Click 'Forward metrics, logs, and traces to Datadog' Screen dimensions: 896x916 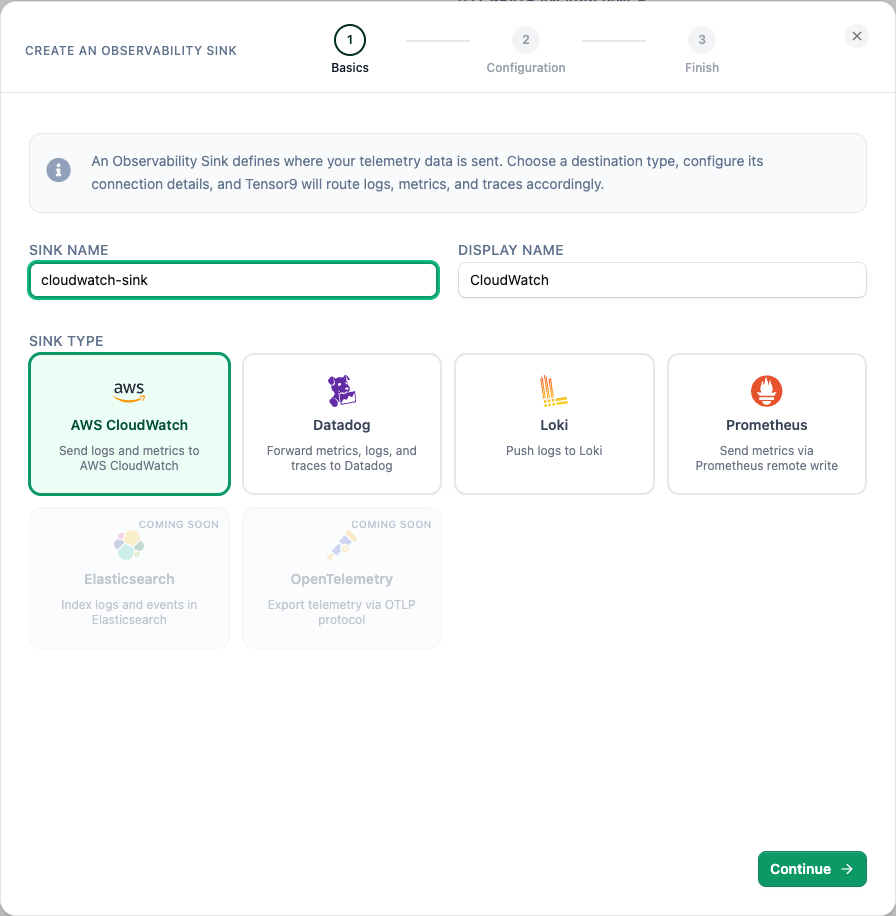click(342, 458)
